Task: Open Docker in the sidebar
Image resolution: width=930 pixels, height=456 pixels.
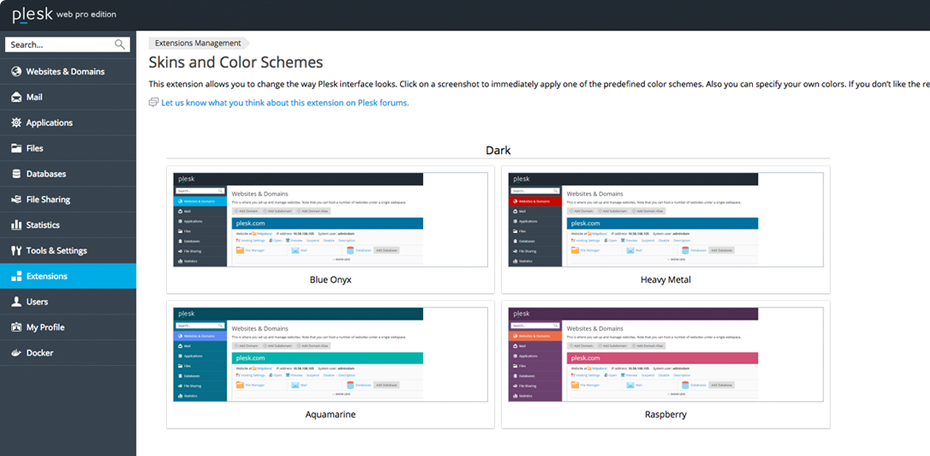Action: click(x=68, y=353)
